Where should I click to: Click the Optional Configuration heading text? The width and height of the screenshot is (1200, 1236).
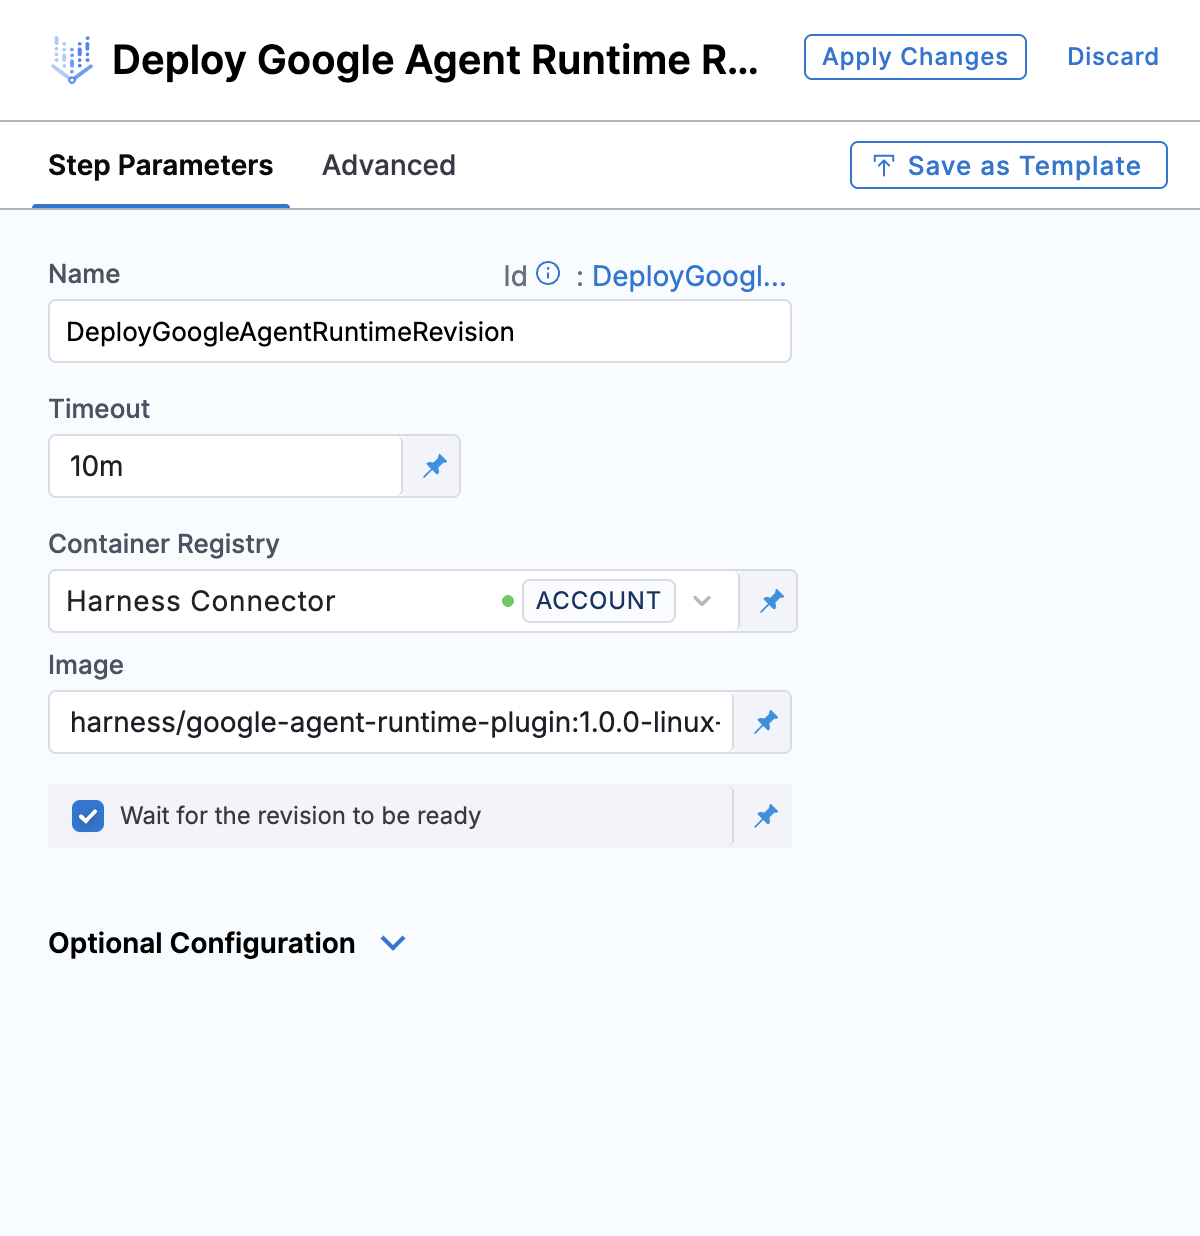[x=202, y=943]
